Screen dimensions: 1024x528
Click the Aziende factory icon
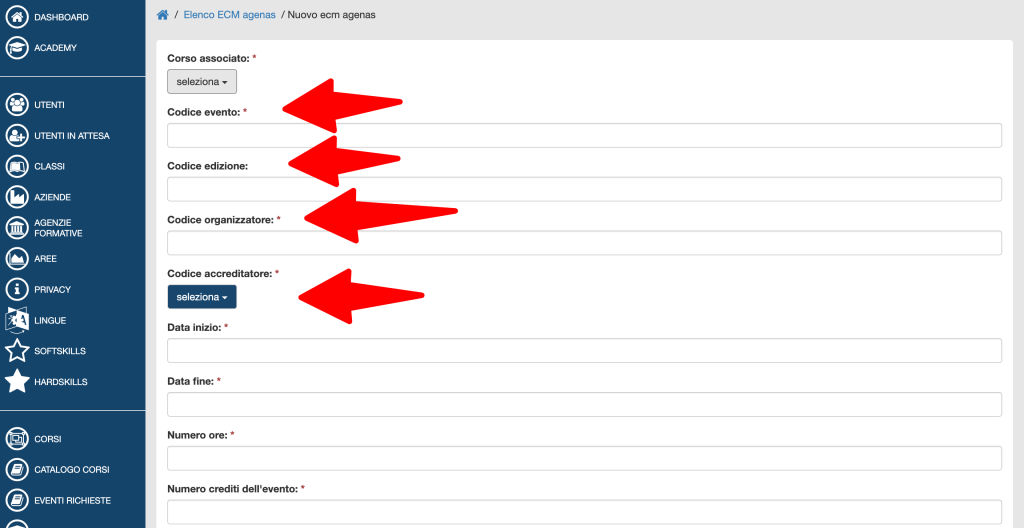tap(17, 197)
